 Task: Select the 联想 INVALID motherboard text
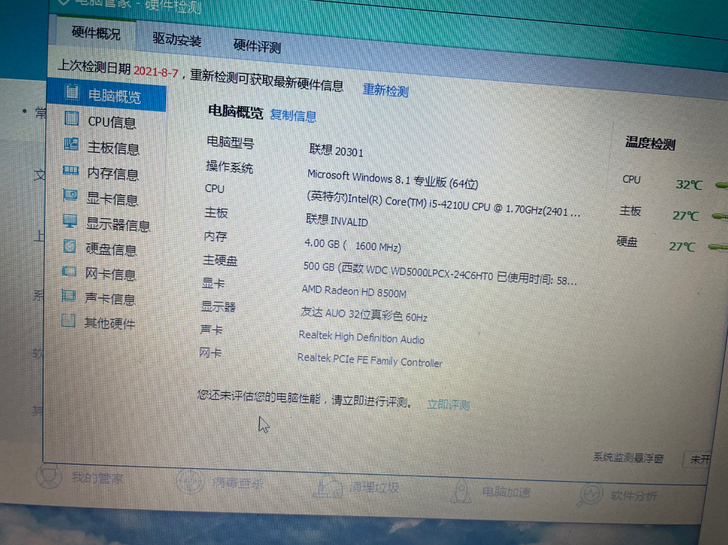coord(337,220)
